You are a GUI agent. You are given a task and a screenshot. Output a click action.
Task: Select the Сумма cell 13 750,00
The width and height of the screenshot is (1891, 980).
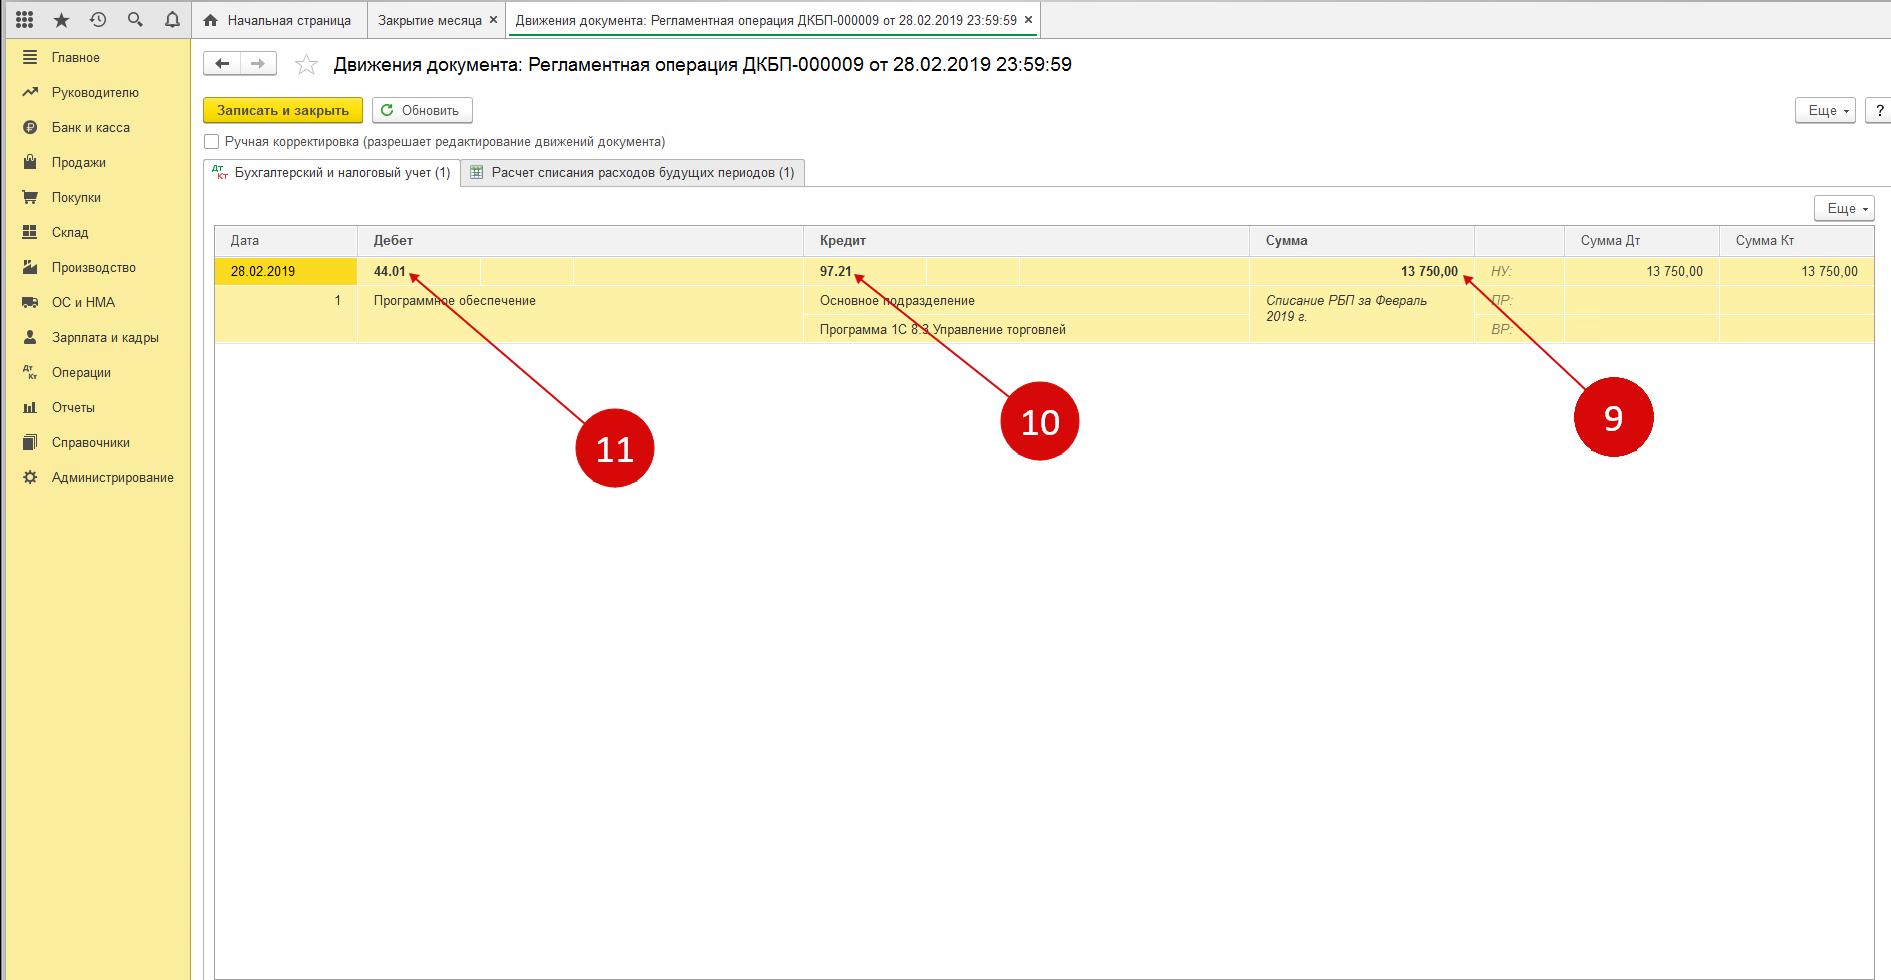pyautogui.click(x=1362, y=271)
